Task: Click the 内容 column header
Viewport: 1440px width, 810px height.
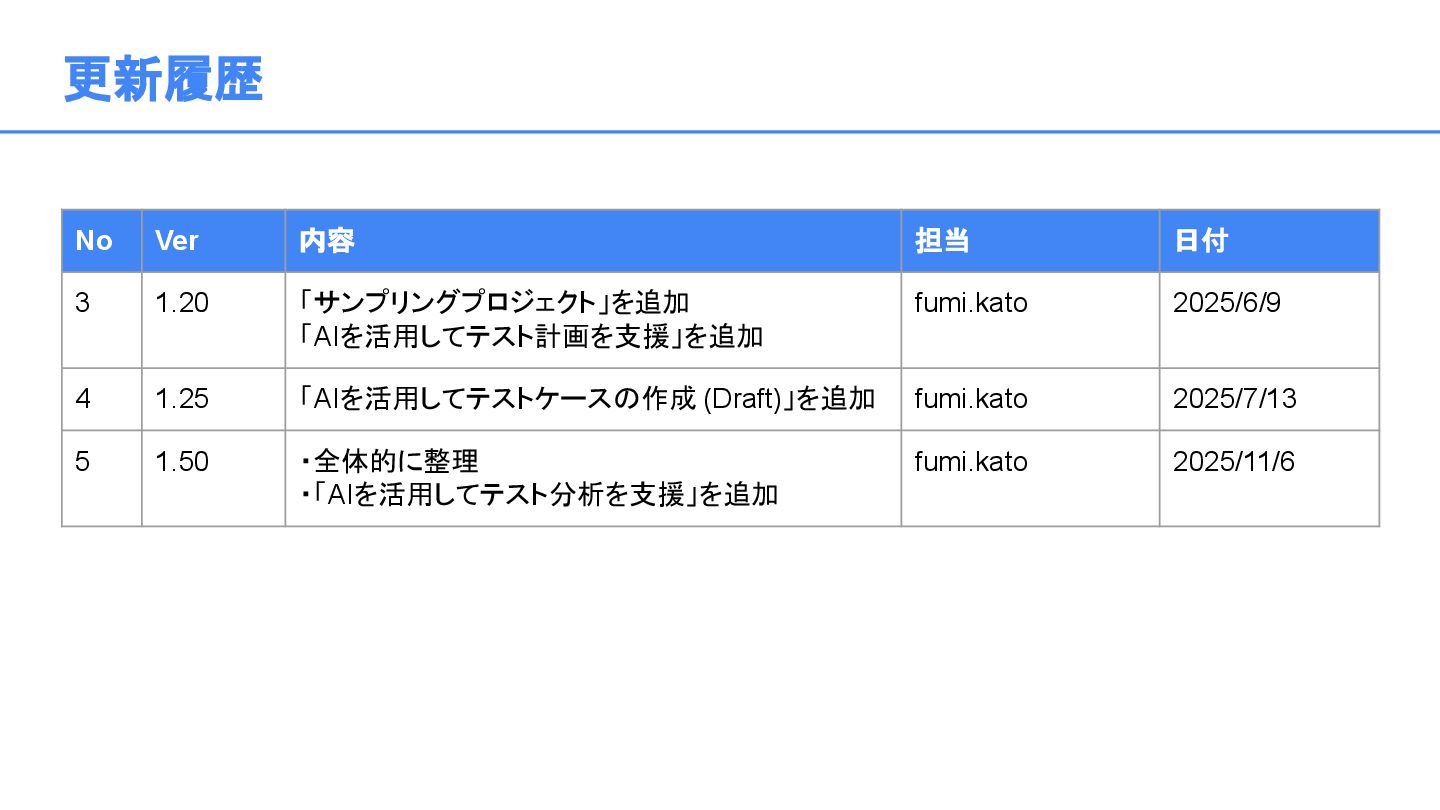Action: [327, 241]
